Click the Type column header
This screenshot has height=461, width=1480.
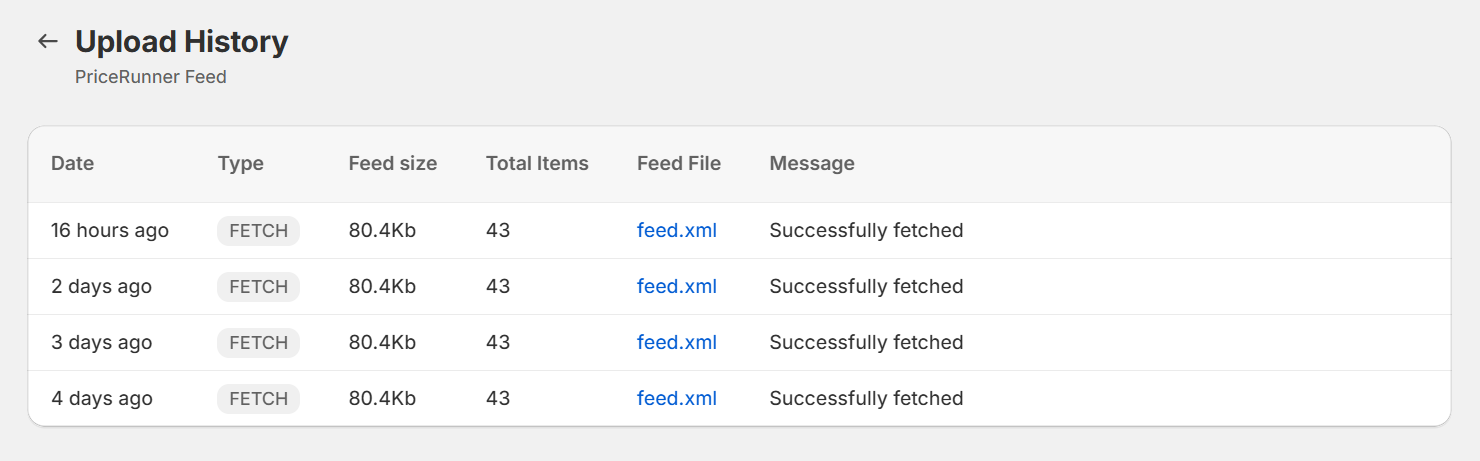[241, 163]
